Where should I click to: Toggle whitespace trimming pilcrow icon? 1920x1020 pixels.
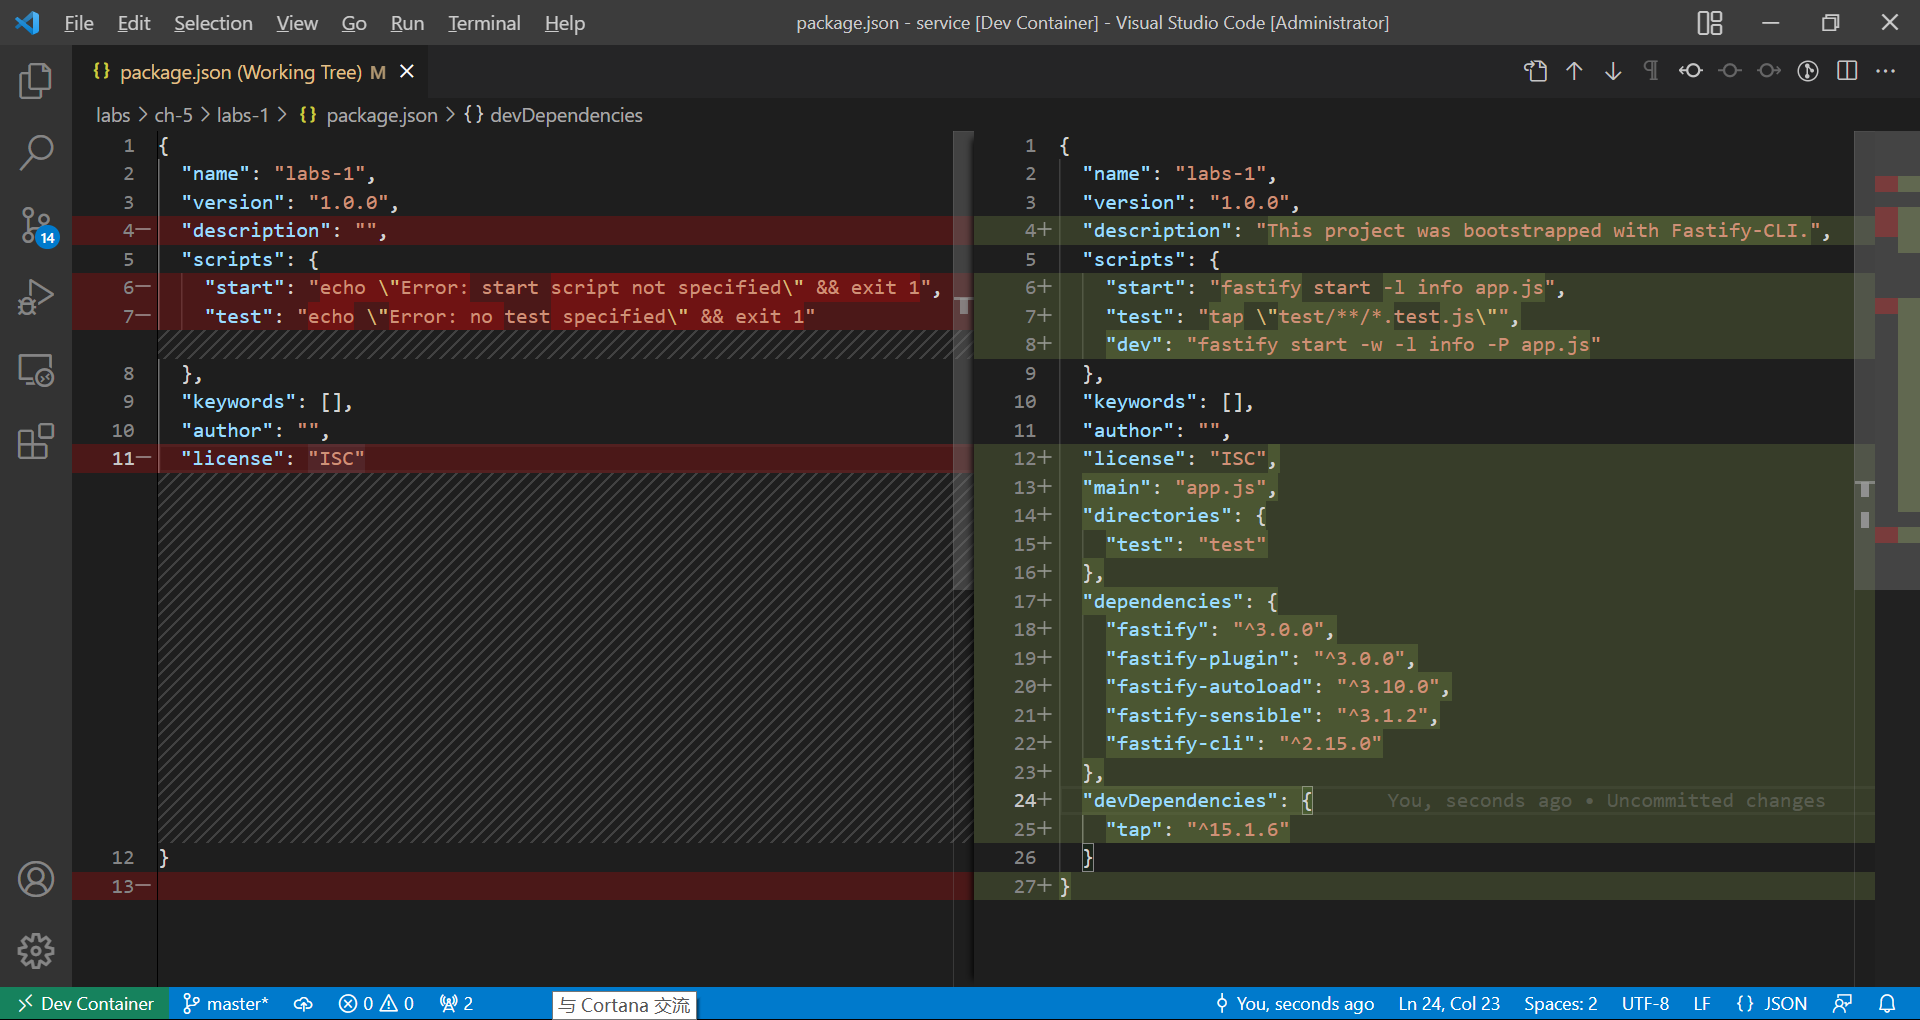pyautogui.click(x=1651, y=71)
